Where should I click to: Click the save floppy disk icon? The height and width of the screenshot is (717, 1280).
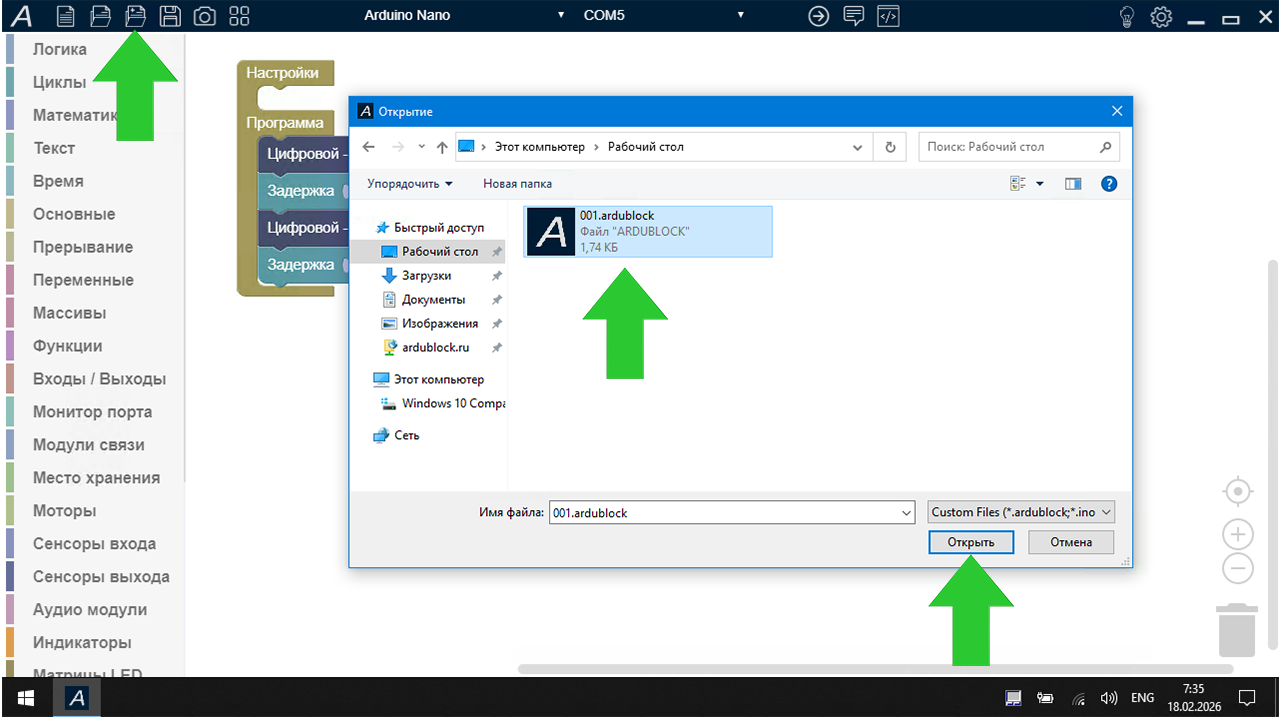click(x=170, y=16)
